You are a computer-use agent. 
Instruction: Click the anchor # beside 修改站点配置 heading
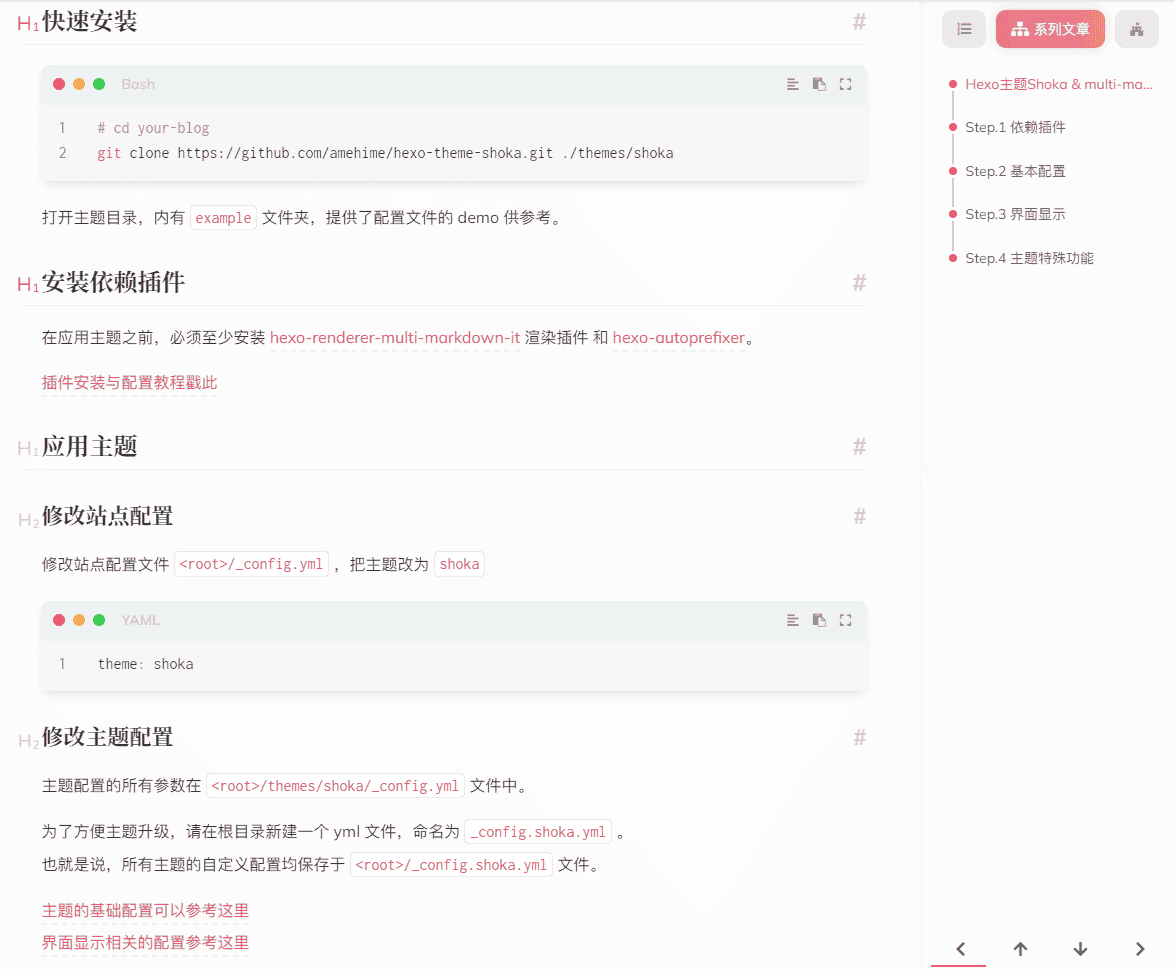coord(859,516)
